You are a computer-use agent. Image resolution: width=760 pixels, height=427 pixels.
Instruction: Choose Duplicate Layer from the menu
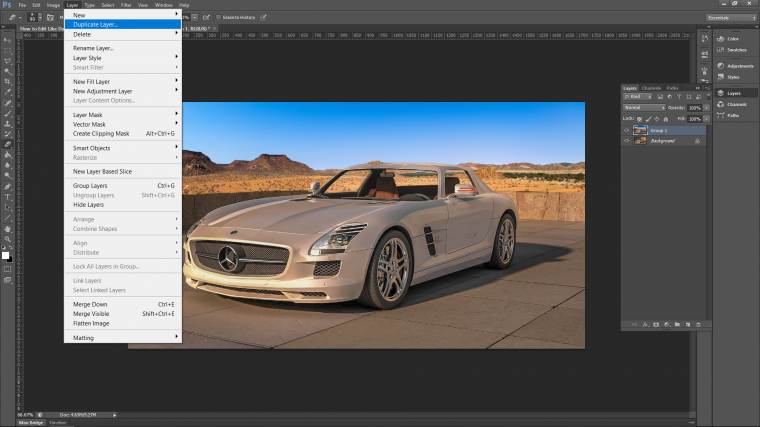(123, 24)
